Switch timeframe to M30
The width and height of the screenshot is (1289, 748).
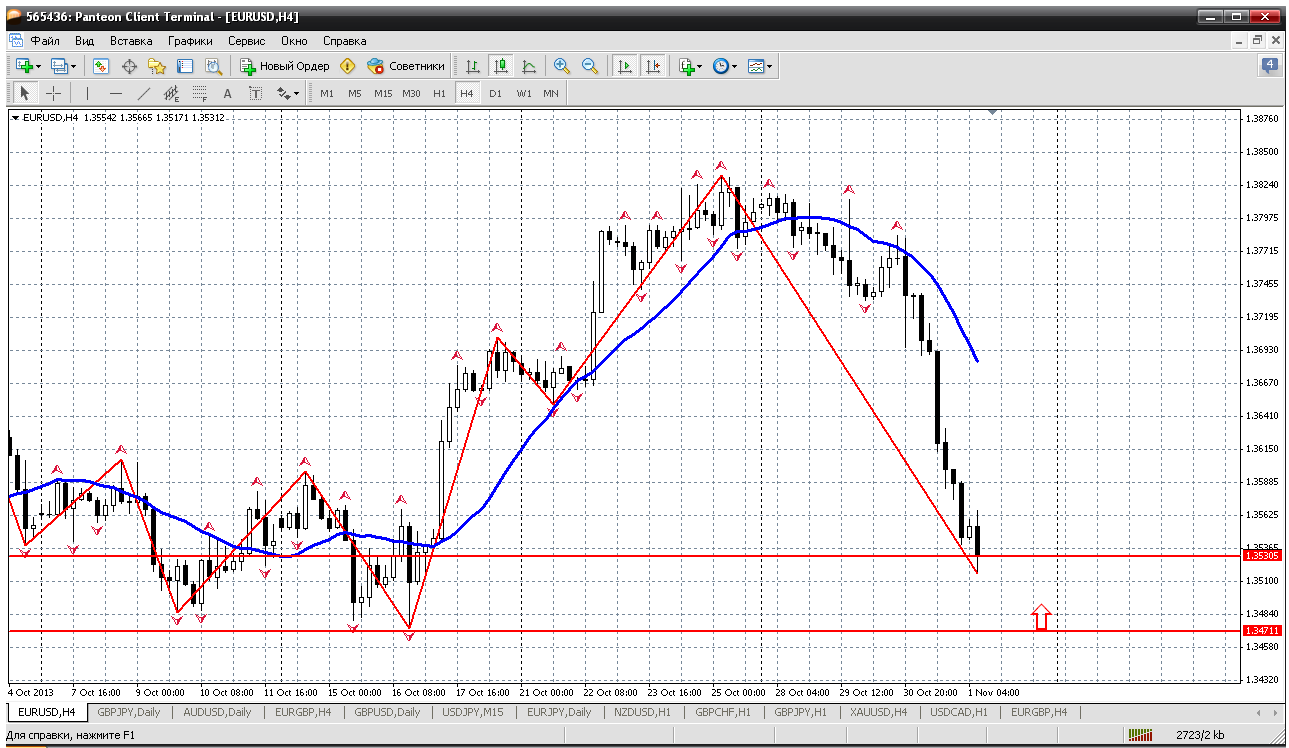[x=411, y=93]
